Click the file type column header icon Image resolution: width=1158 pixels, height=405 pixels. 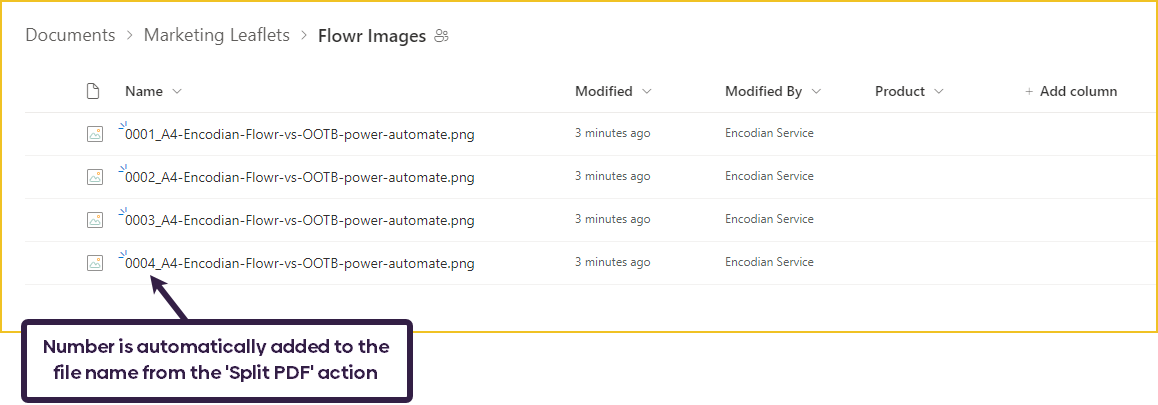click(93, 91)
